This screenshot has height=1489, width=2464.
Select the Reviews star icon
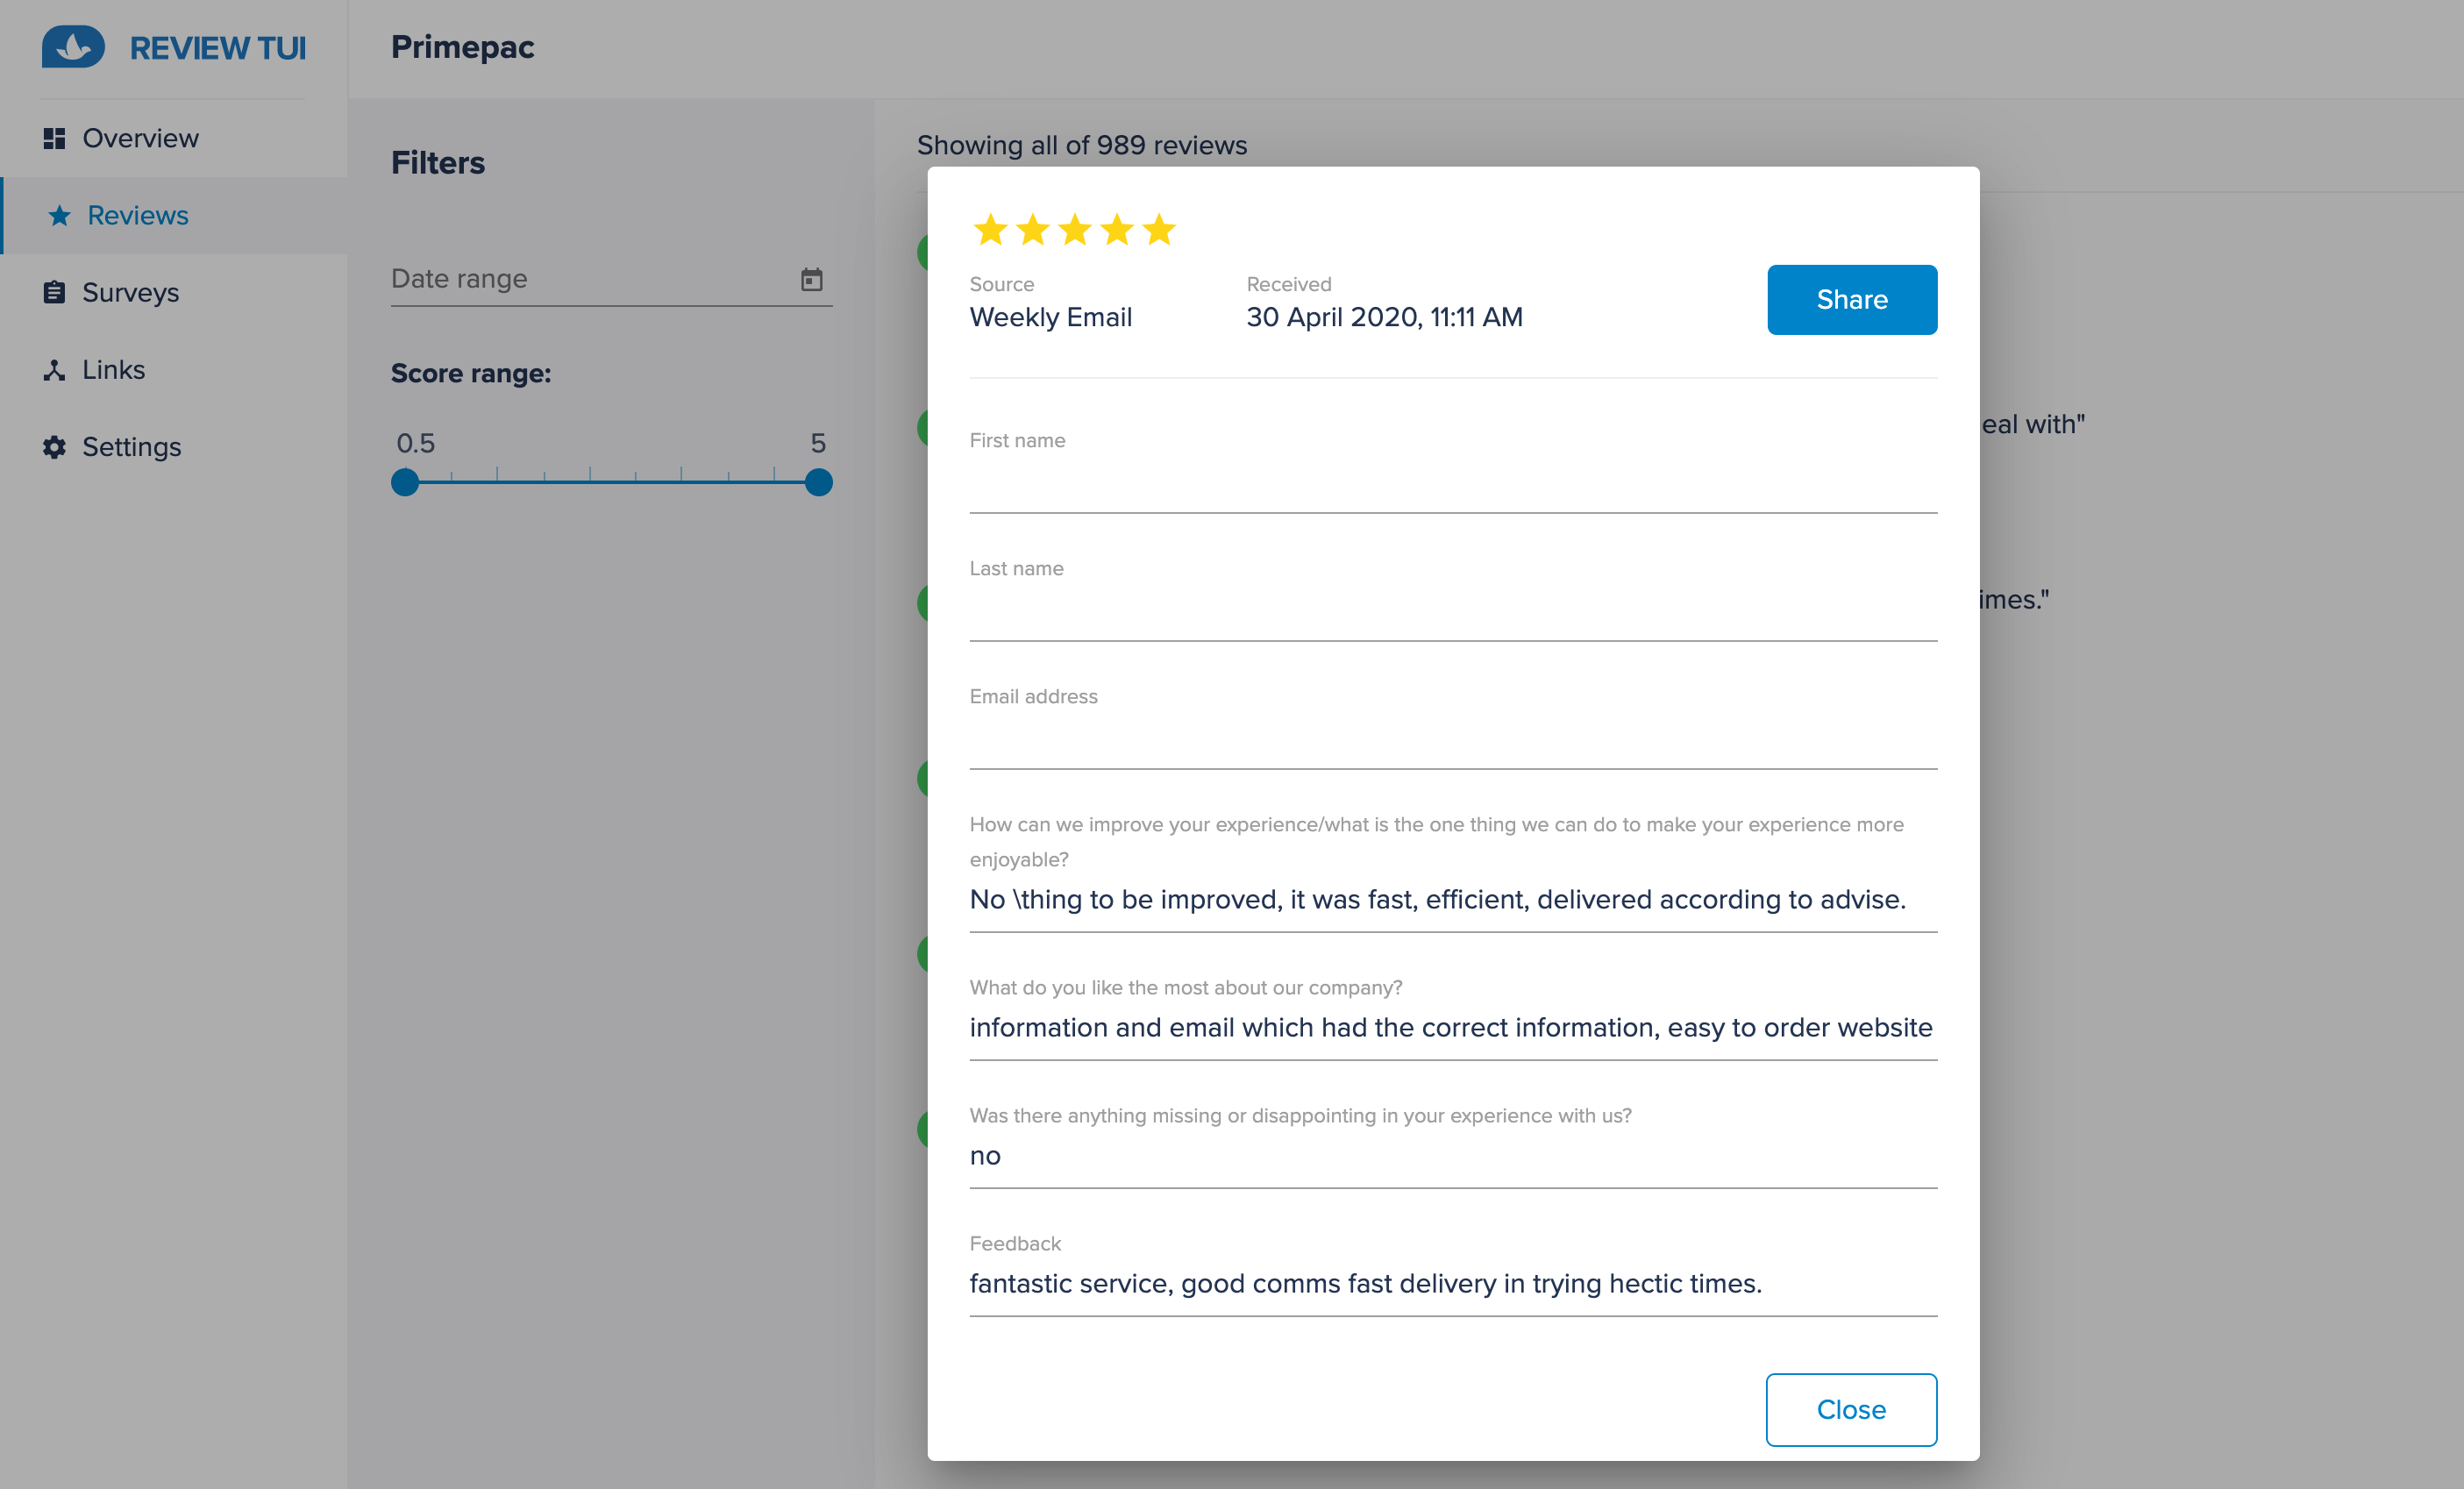click(x=60, y=215)
